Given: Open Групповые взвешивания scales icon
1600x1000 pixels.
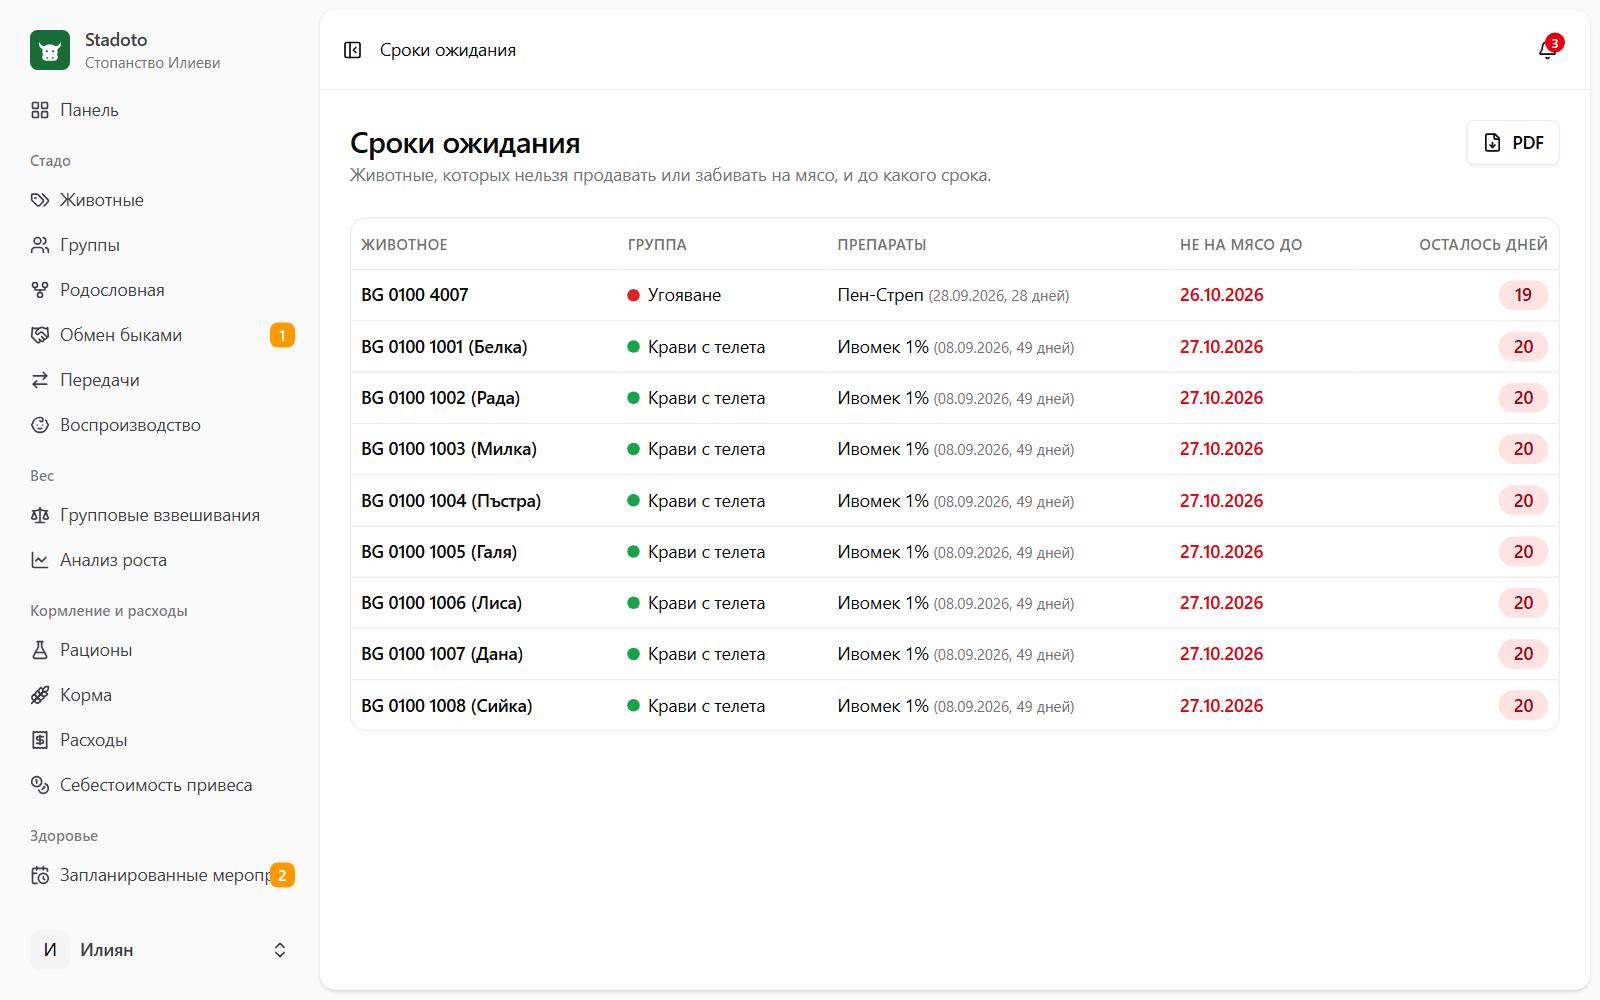Looking at the screenshot, I should 40,515.
